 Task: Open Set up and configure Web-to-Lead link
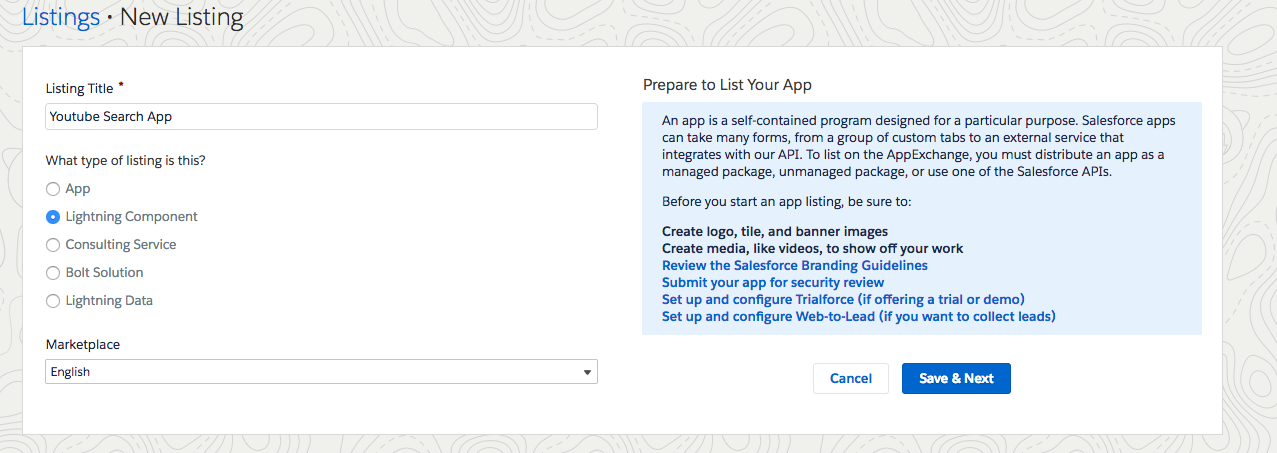point(859,317)
